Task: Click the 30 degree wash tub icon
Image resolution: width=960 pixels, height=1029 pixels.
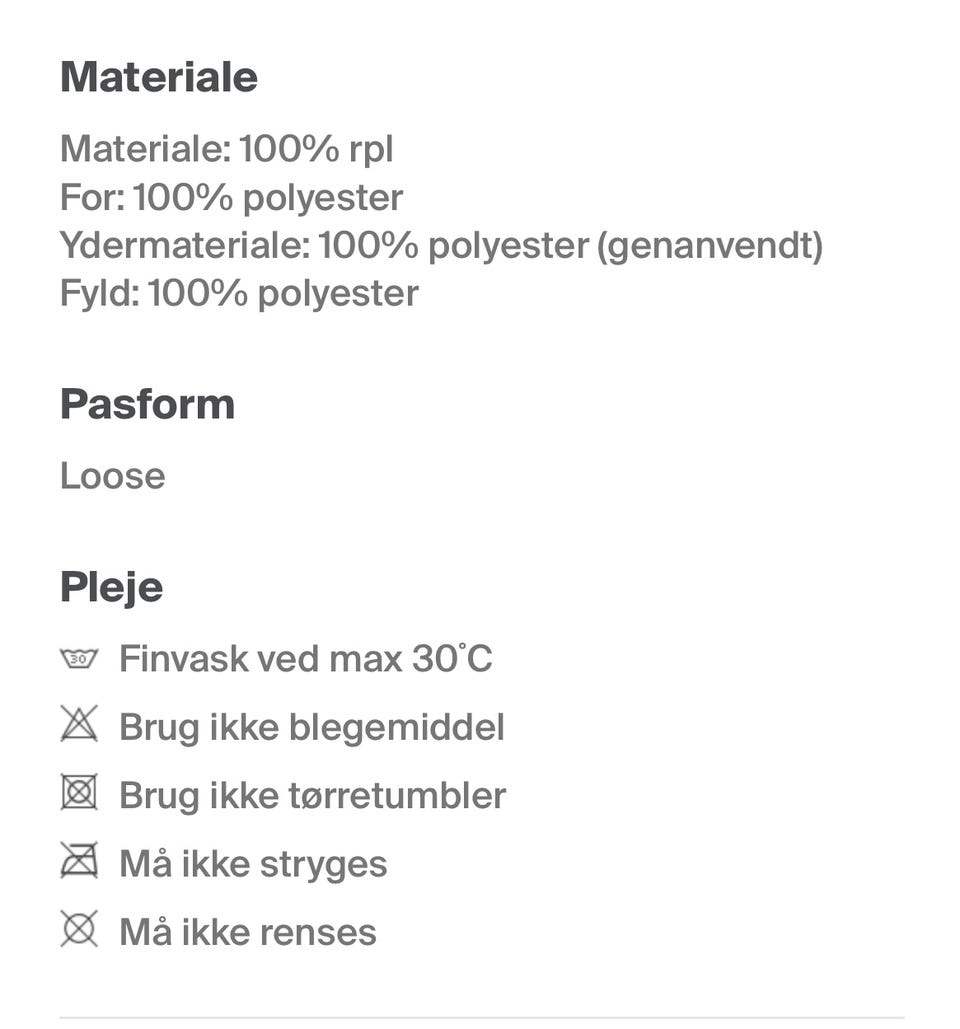Action: [79, 659]
